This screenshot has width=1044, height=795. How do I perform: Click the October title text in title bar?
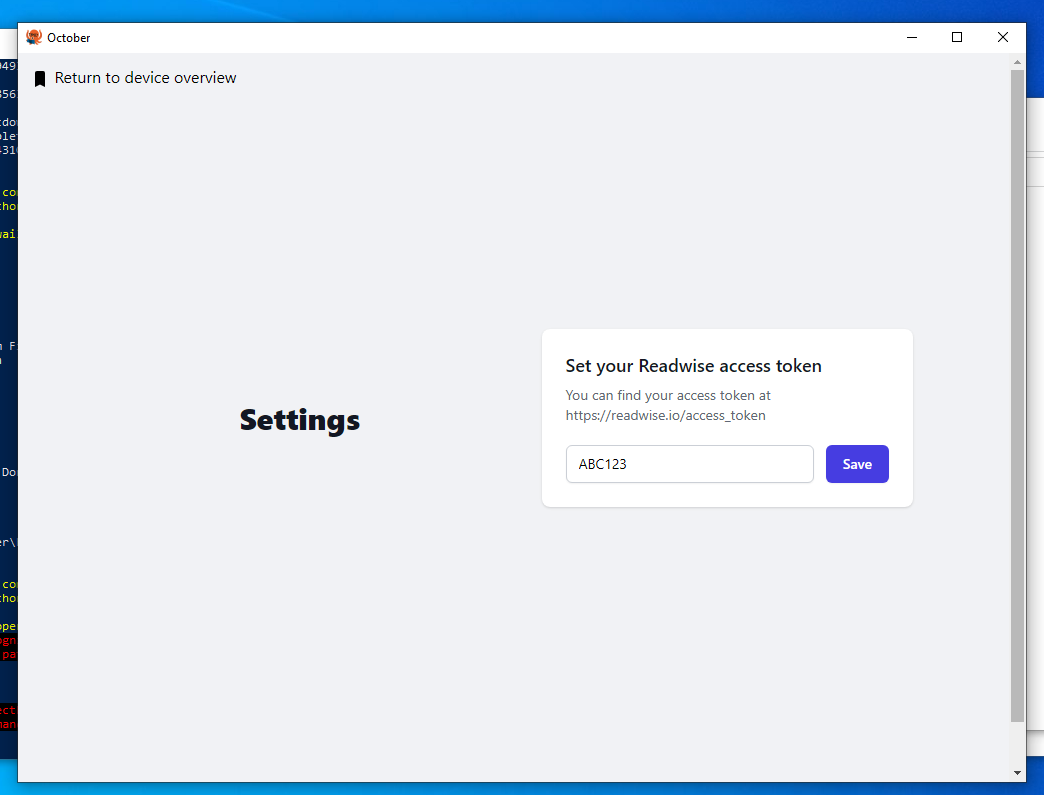[x=69, y=38]
